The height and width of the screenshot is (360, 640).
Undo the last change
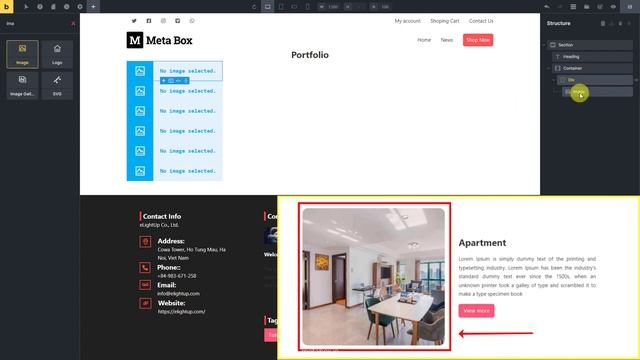[547, 7]
